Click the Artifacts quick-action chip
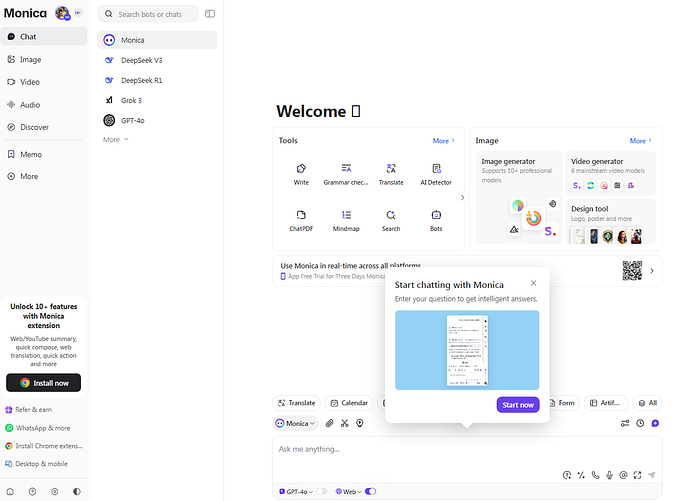This screenshot has height=501, width=700. (605, 403)
